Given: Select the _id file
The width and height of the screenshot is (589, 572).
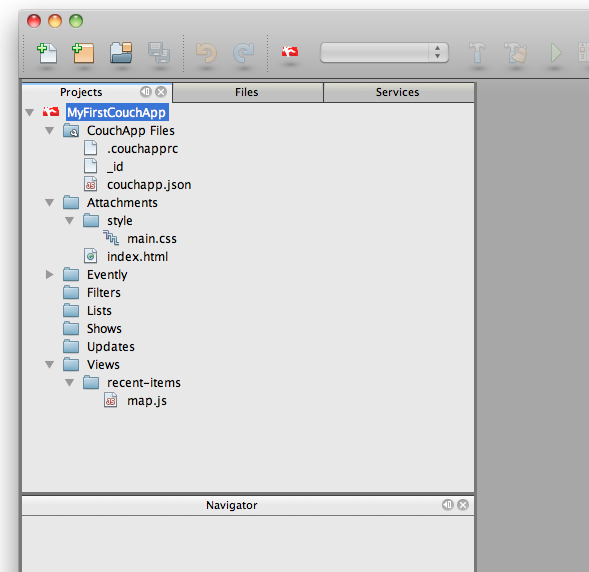Looking at the screenshot, I should [115, 167].
